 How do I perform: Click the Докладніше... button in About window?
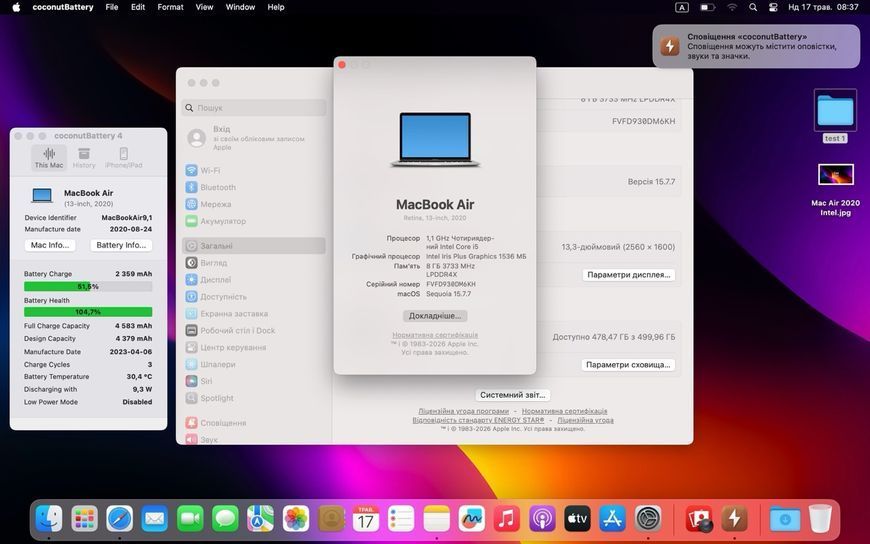[435, 316]
